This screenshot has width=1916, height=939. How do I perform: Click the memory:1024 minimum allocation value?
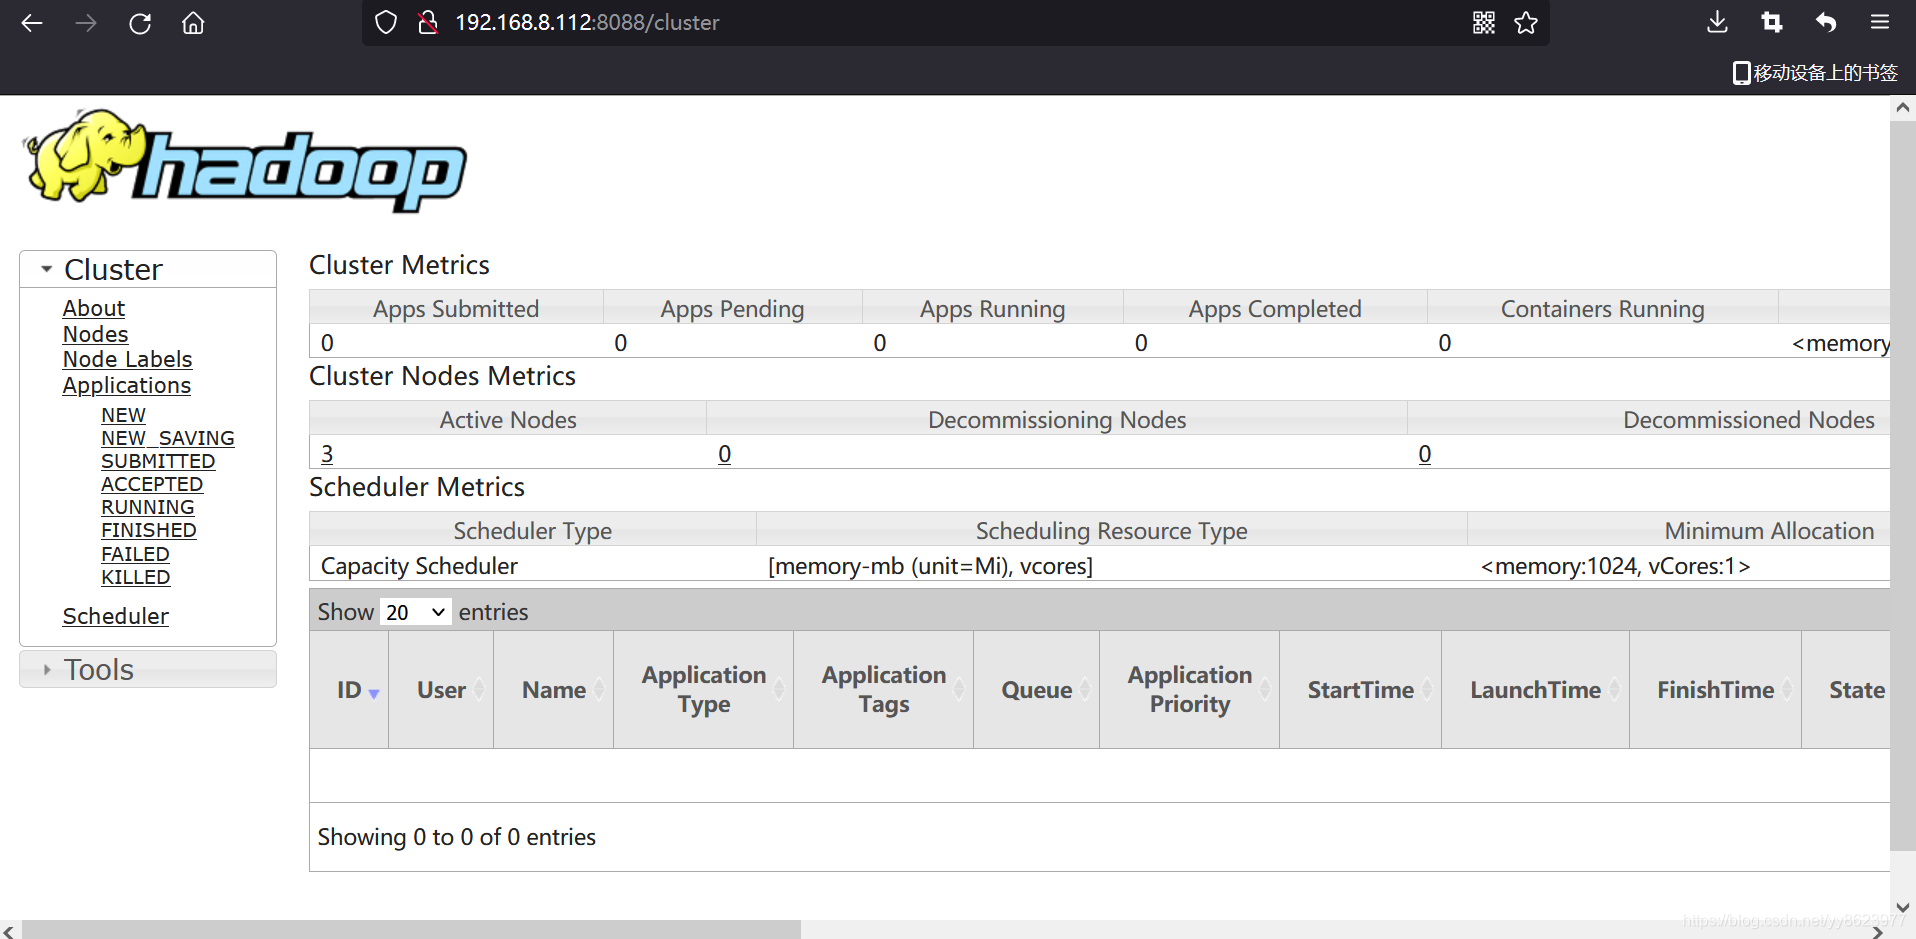coord(1615,566)
